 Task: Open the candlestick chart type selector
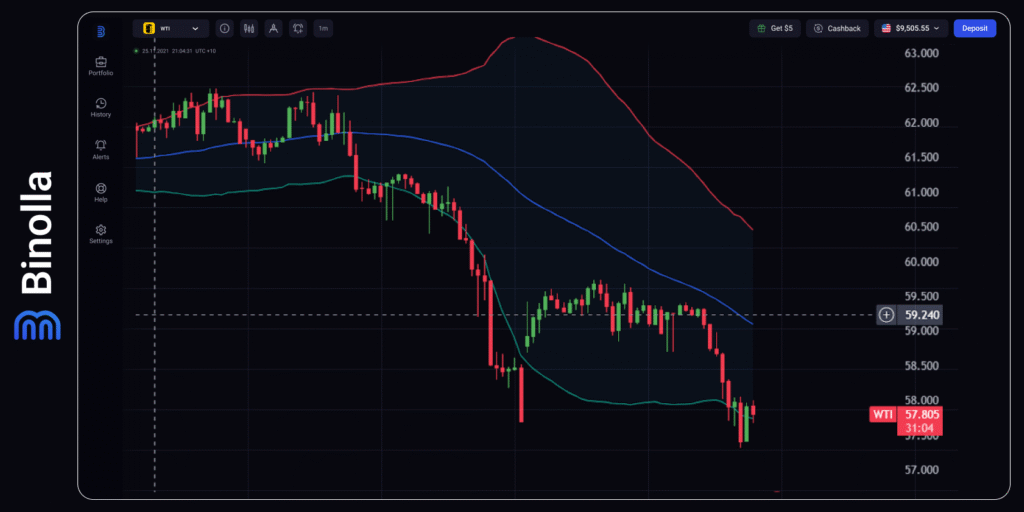[x=249, y=29]
